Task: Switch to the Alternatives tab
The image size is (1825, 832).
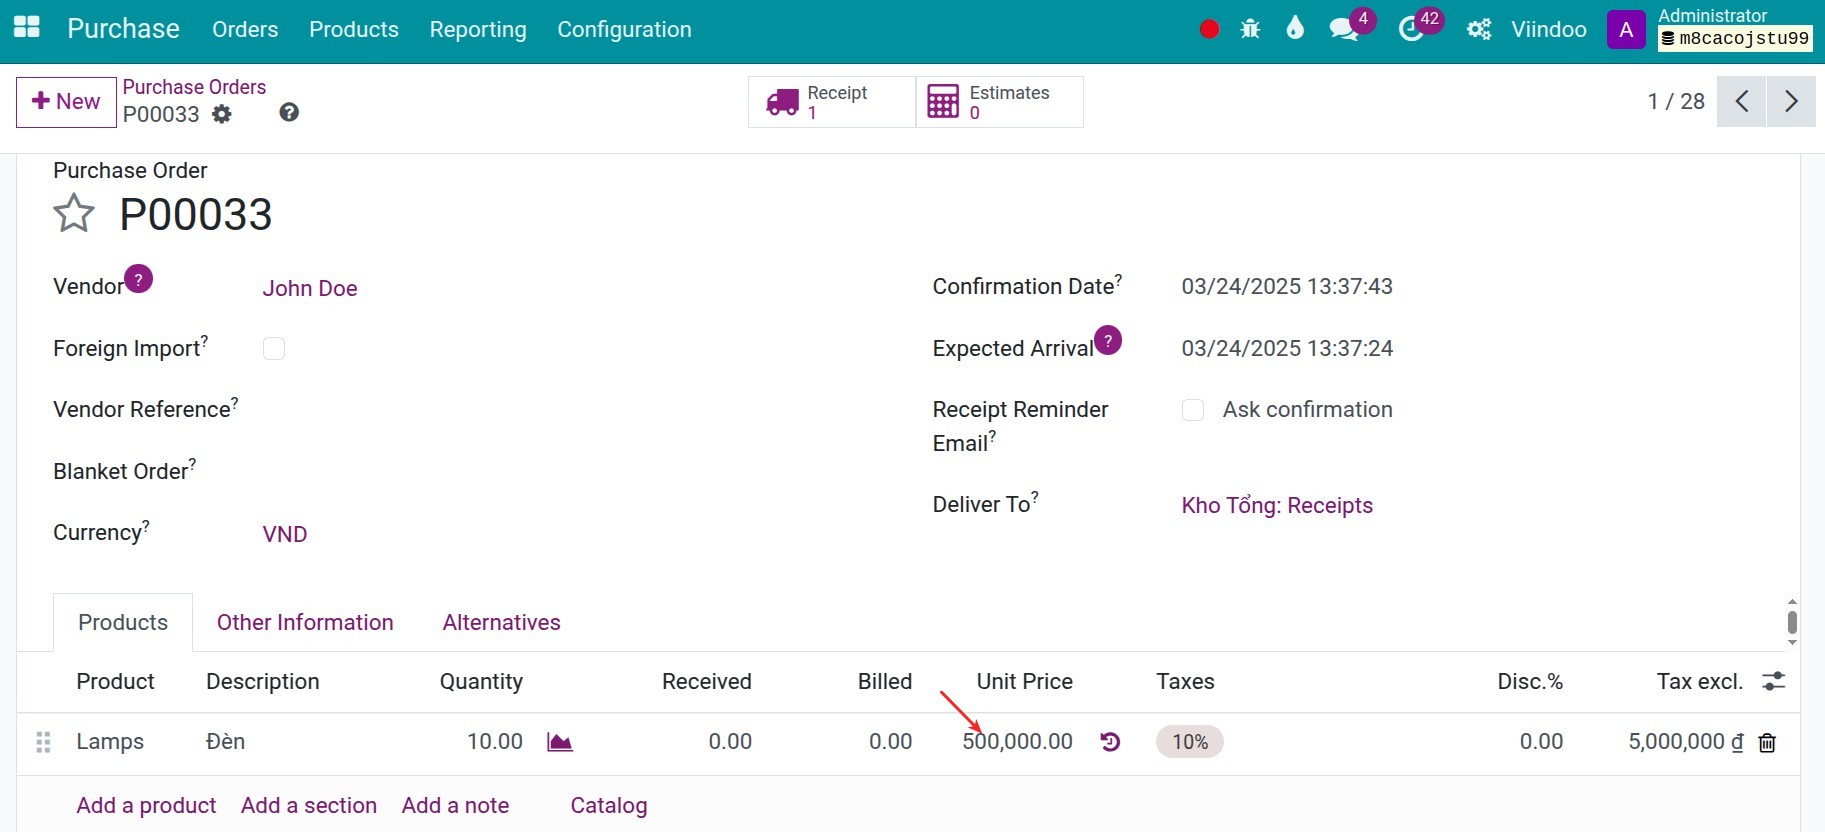Action: click(501, 622)
